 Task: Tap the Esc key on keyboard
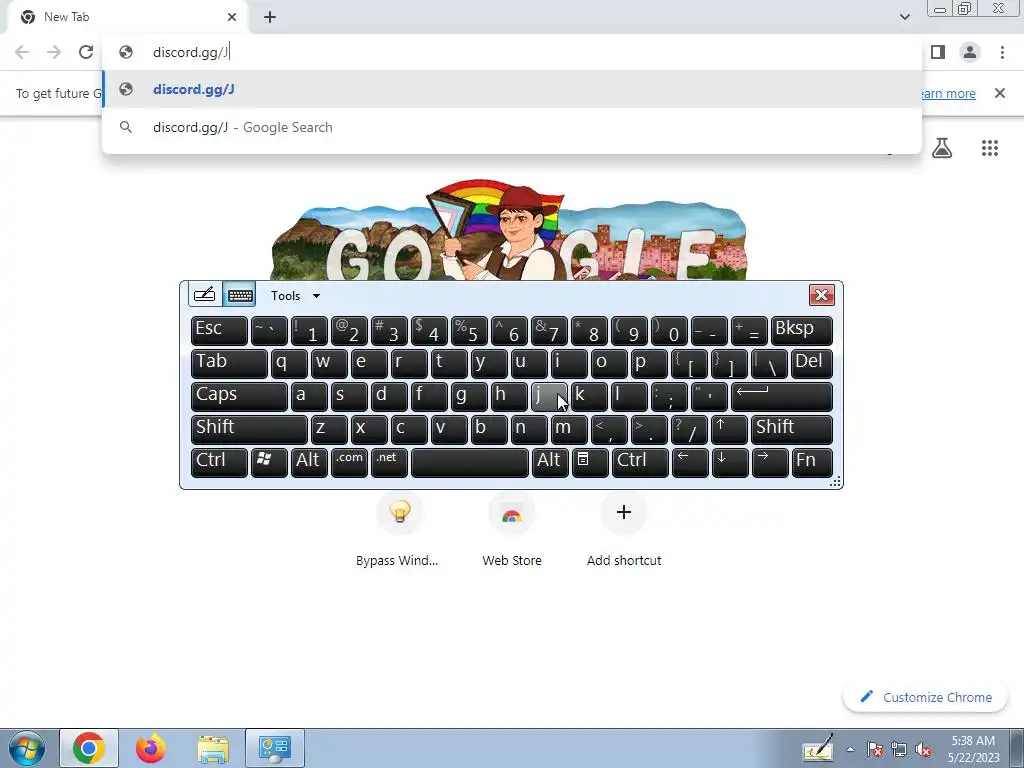point(219,331)
